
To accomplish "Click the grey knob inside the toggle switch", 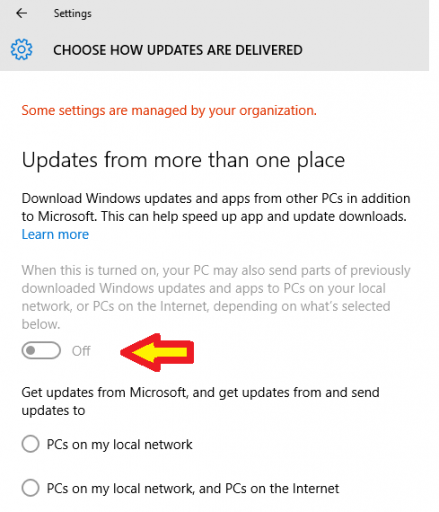I will tap(31, 350).
